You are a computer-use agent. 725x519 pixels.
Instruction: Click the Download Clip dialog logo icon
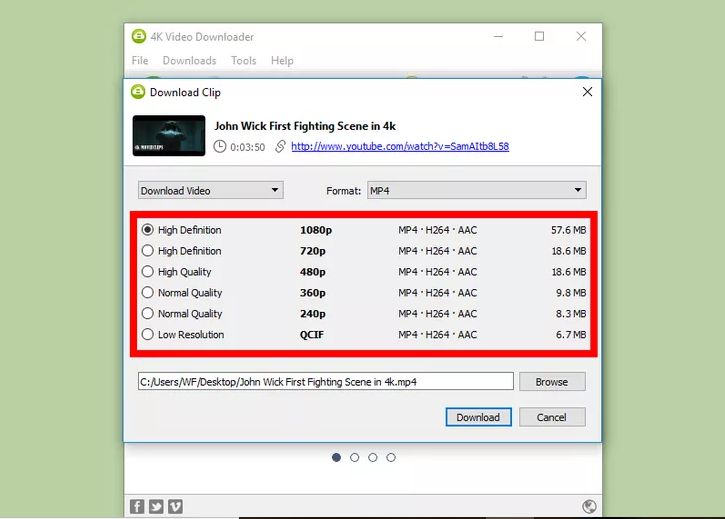138,92
